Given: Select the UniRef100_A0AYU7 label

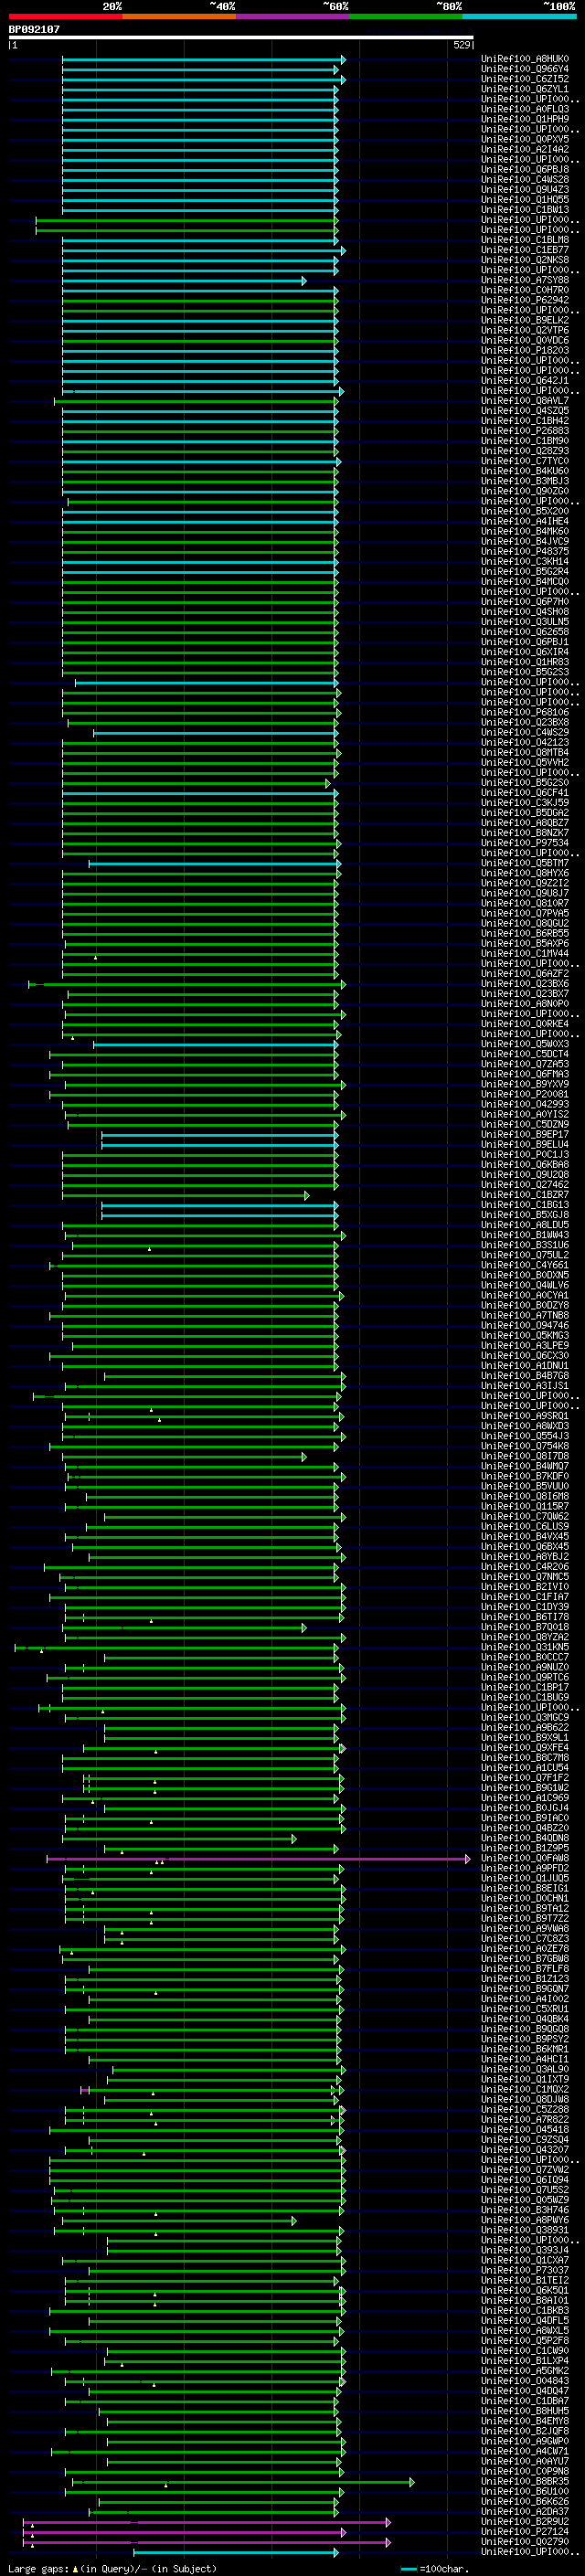Looking at the screenshot, I should click(x=525, y=2461).
